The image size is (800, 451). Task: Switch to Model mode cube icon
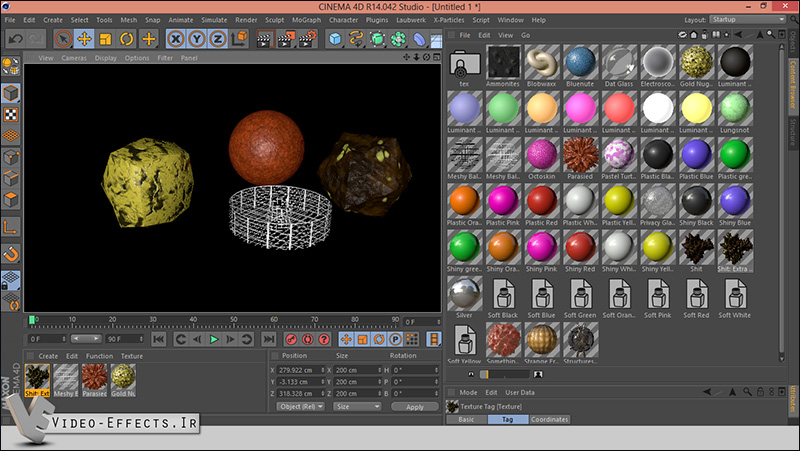click(x=11, y=93)
